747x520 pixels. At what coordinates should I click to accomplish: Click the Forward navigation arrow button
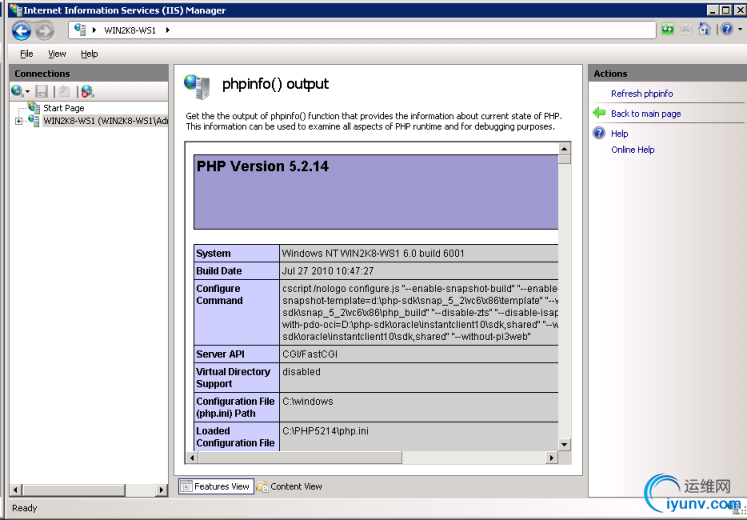45,31
